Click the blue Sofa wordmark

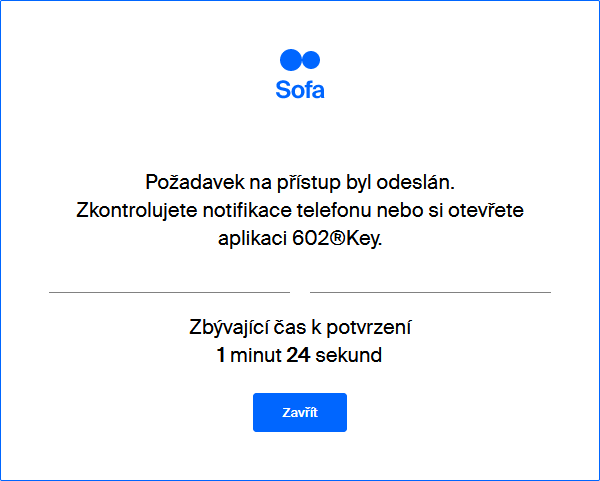pos(300,90)
